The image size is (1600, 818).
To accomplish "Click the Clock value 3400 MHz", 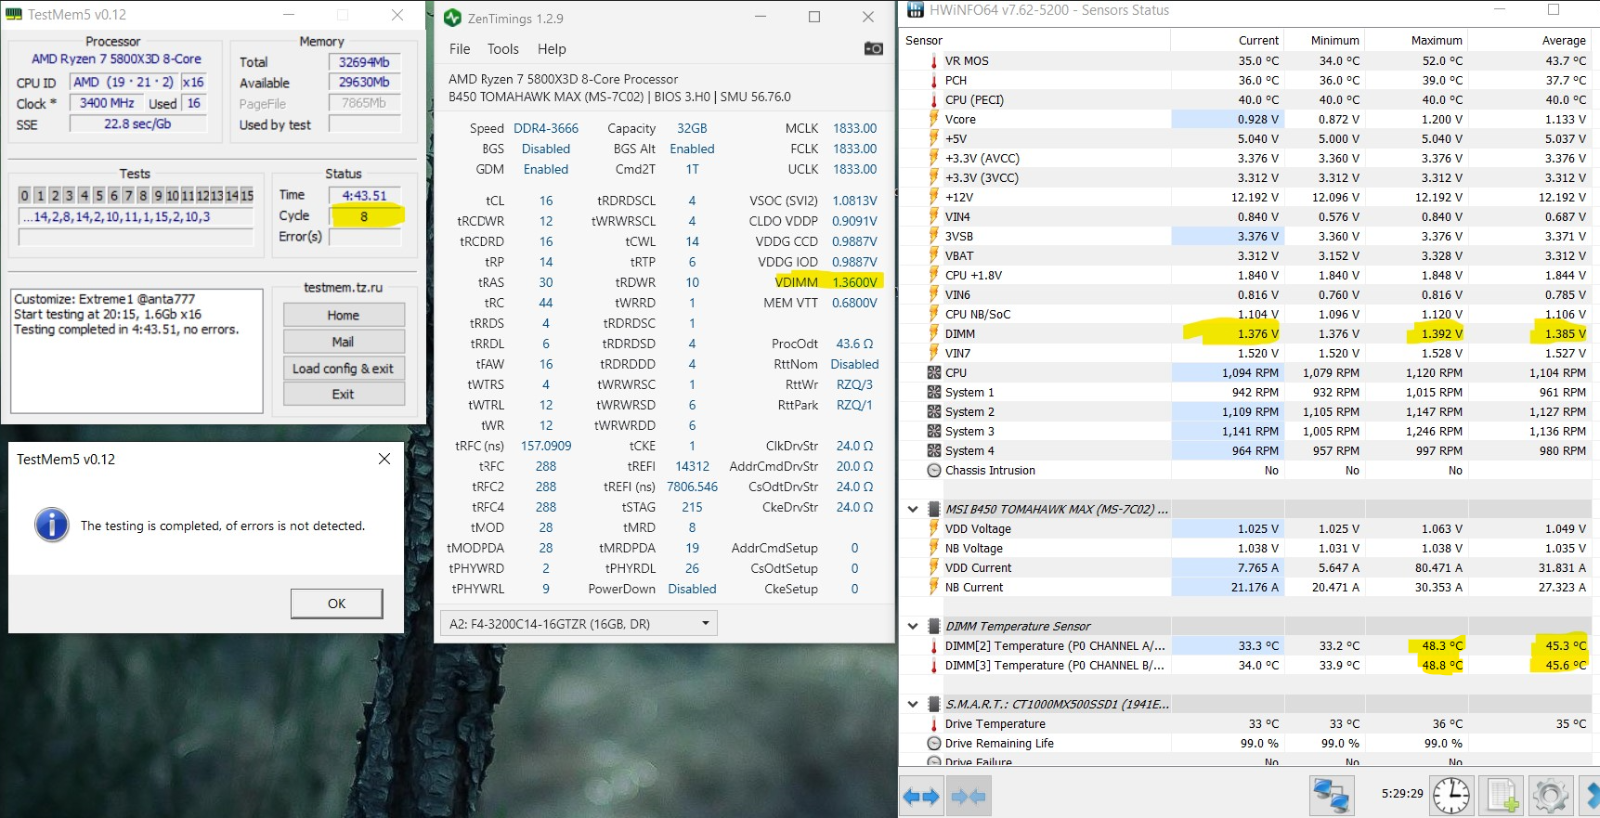I will (x=107, y=103).
